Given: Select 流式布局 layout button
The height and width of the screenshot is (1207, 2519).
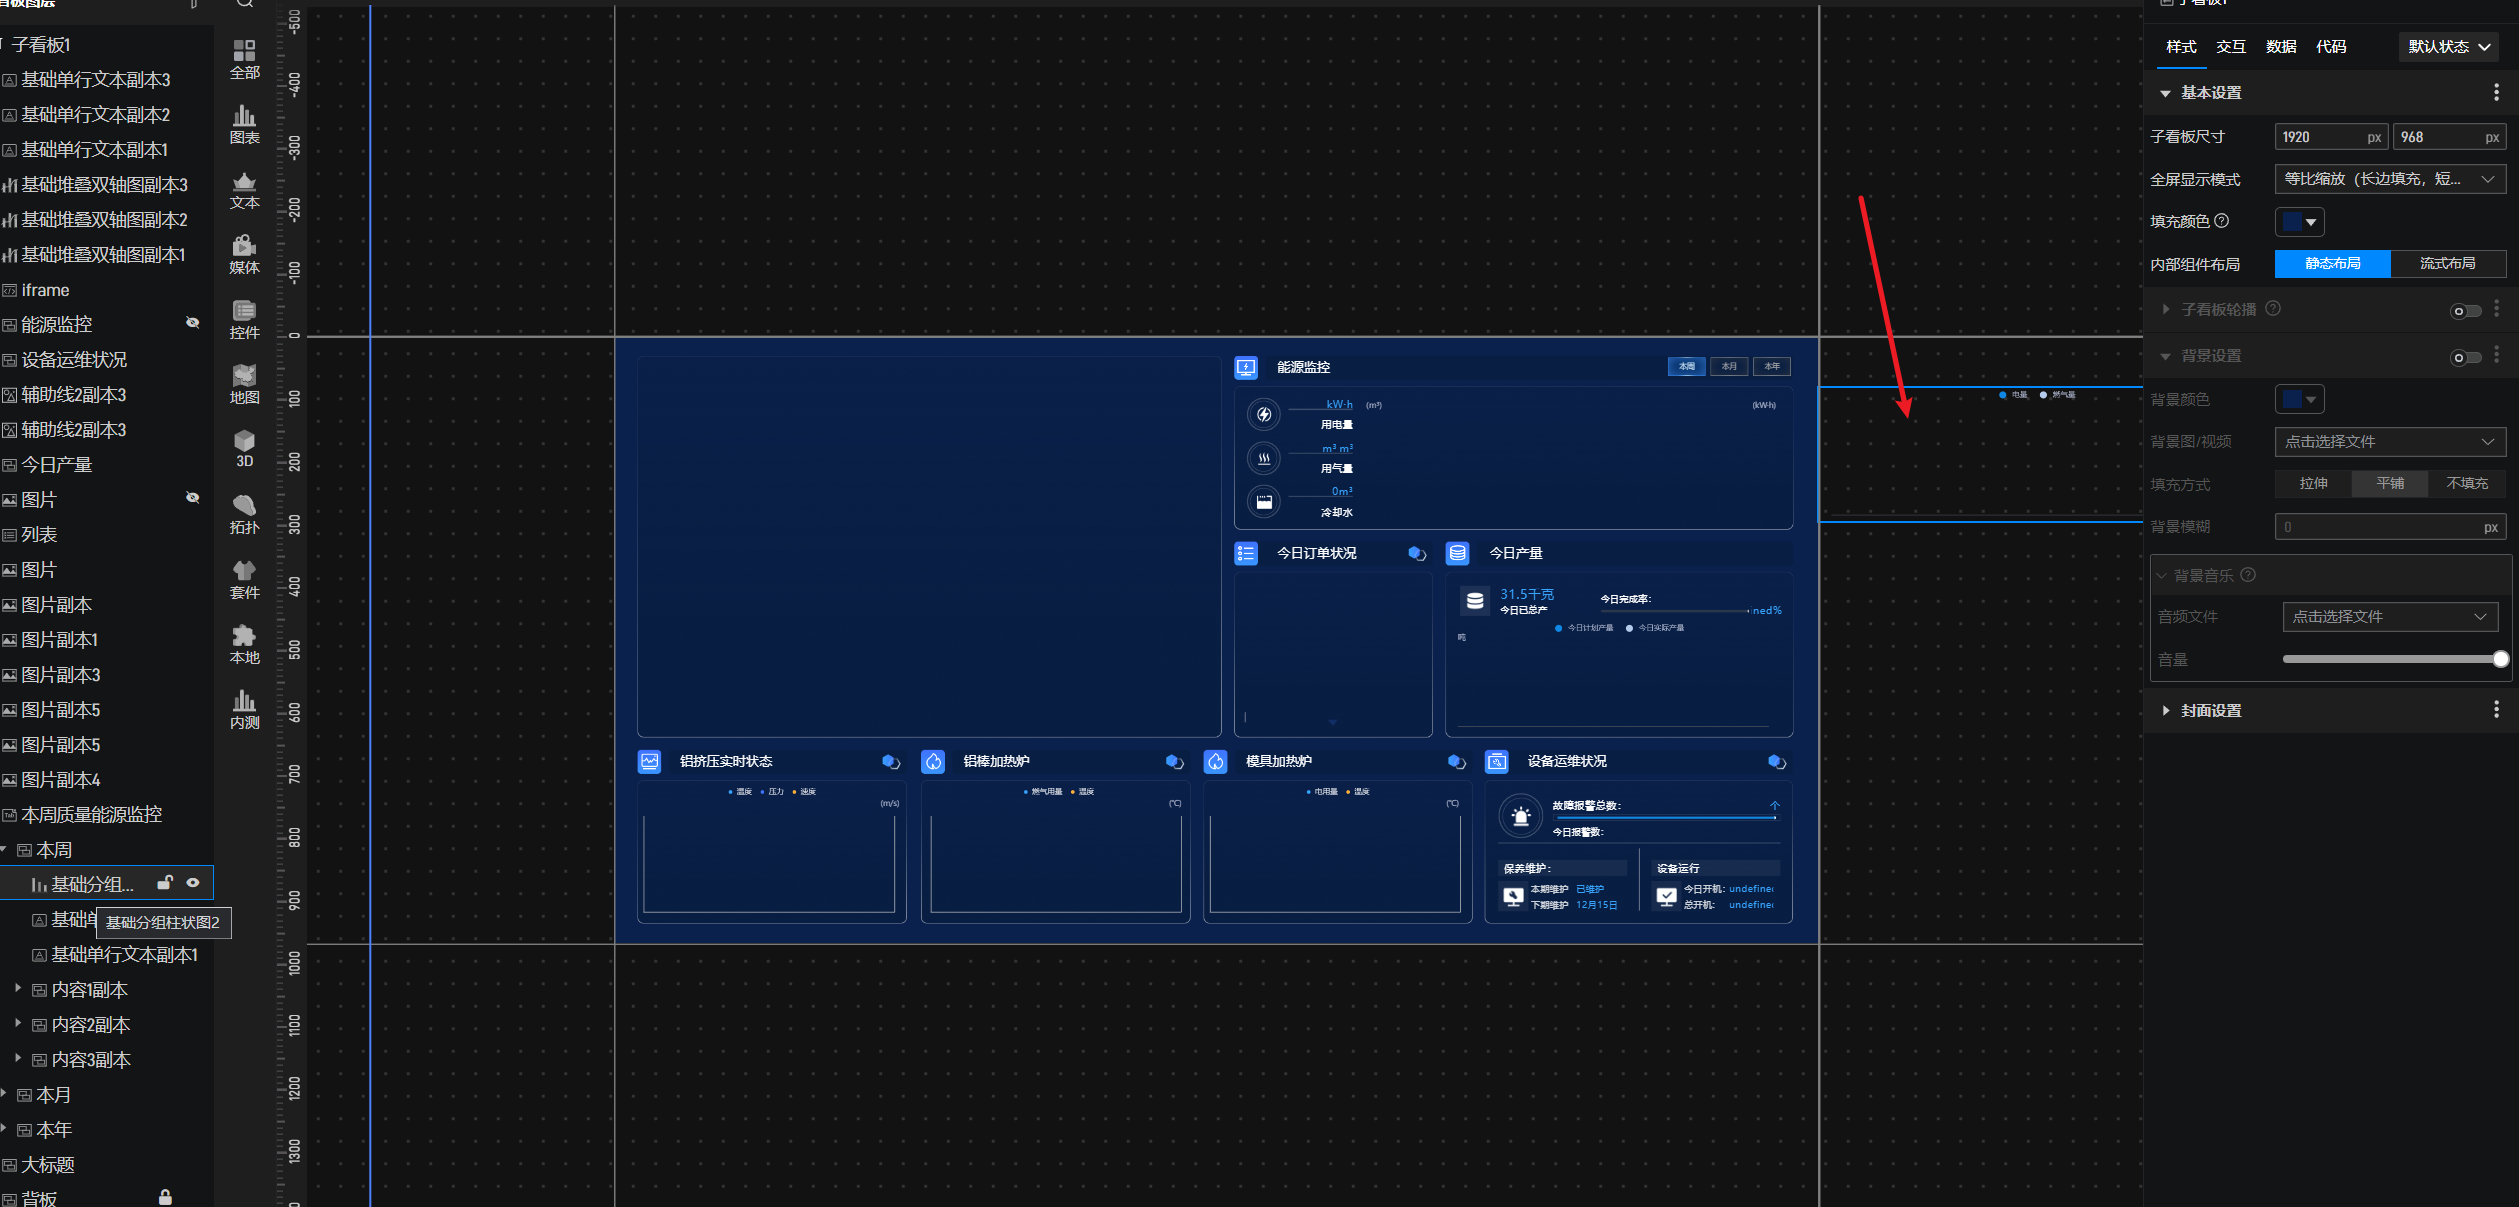Looking at the screenshot, I should point(2447,264).
